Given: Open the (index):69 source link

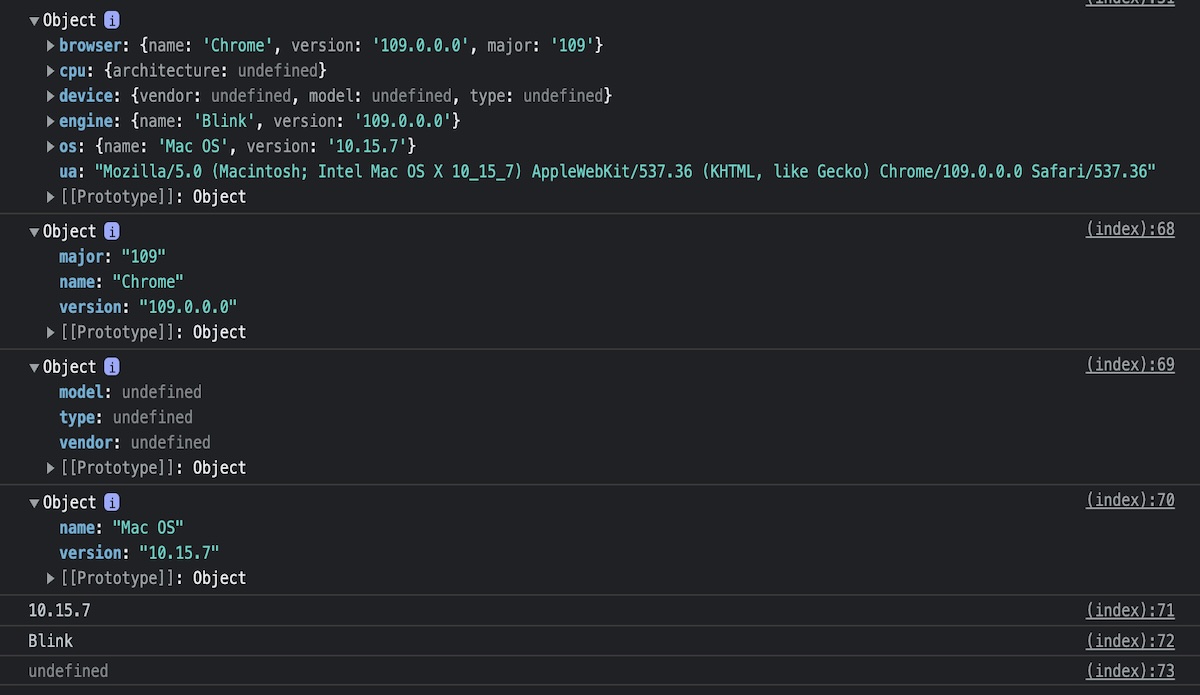Looking at the screenshot, I should click(x=1129, y=365).
